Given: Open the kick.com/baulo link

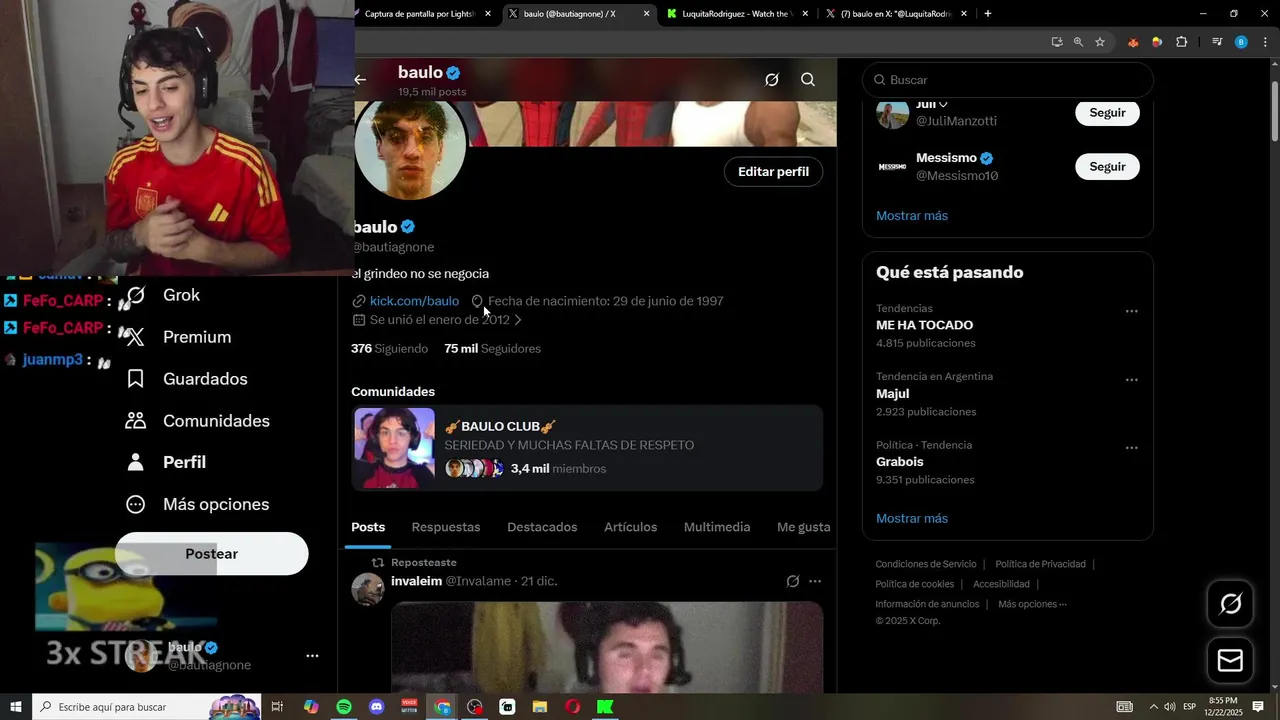Looking at the screenshot, I should click(x=414, y=301).
